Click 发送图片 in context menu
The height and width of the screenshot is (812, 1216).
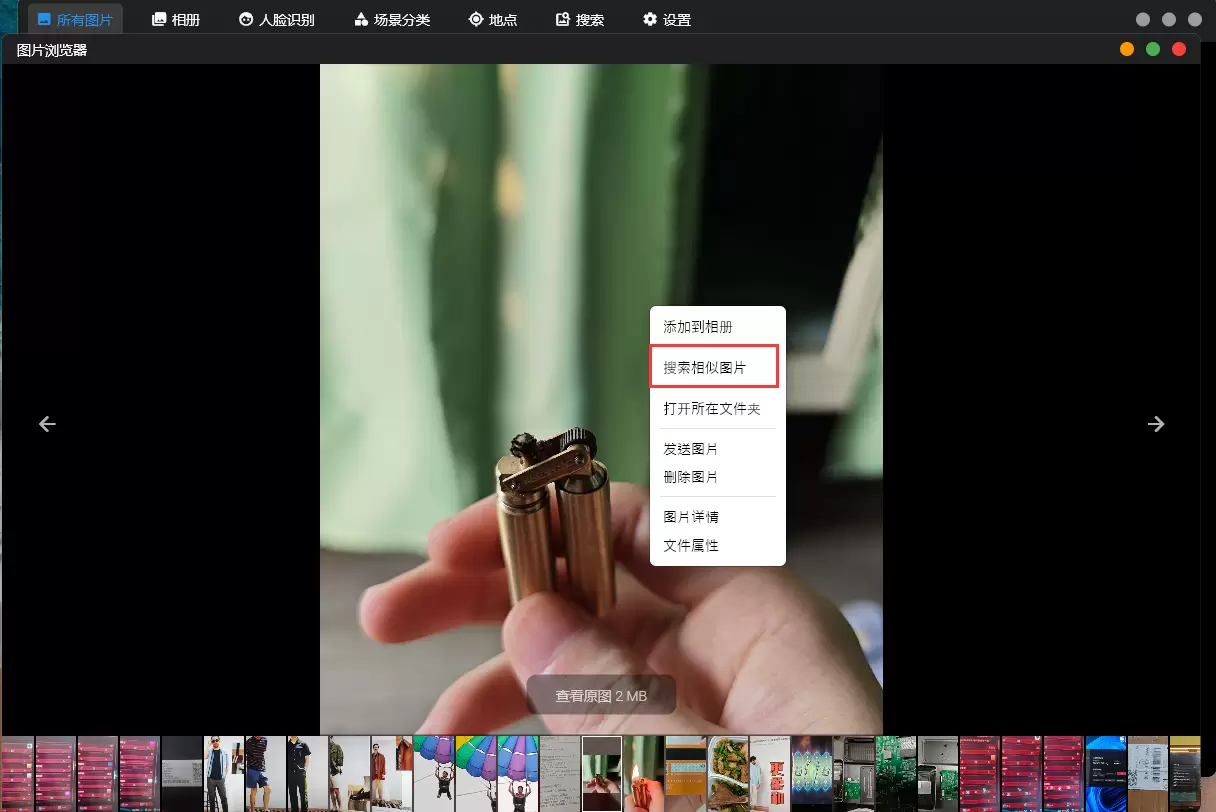pos(691,449)
